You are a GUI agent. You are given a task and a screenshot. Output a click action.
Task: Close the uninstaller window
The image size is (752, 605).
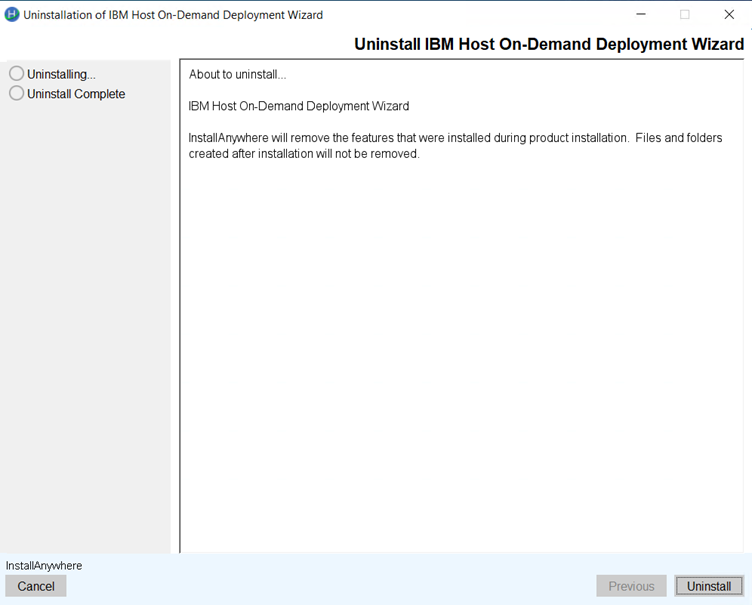coord(729,15)
